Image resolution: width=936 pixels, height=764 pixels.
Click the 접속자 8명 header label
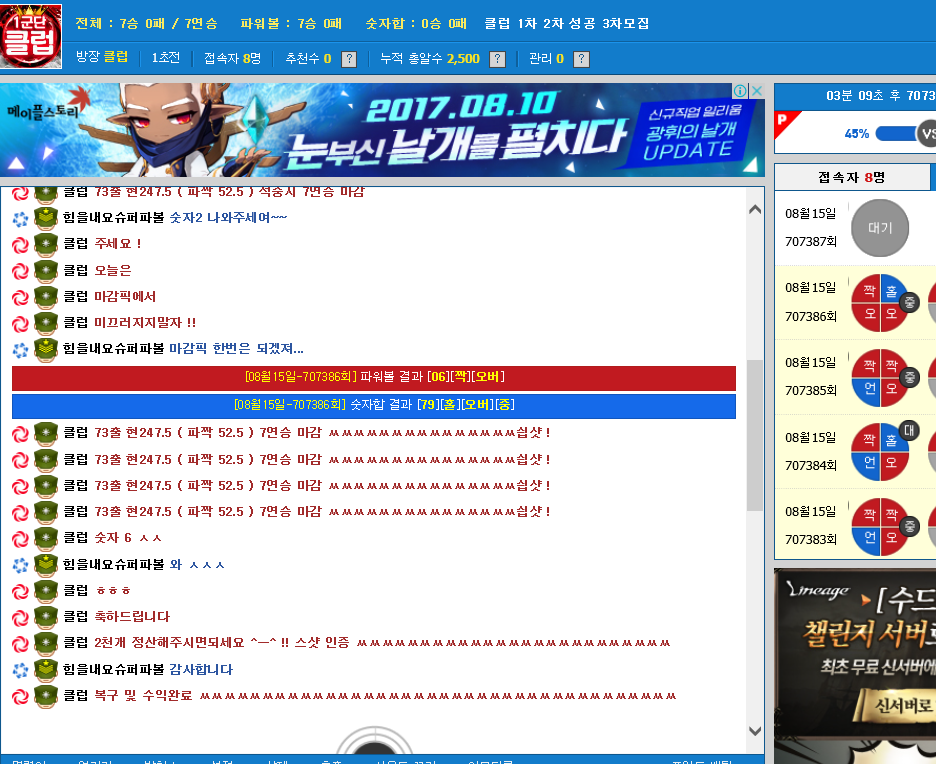[233, 58]
